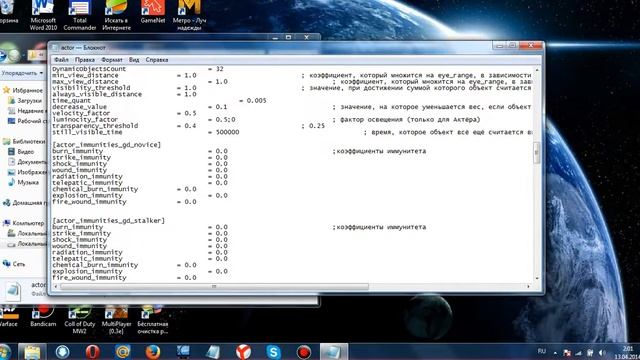Open the Правка menu in Notepad
The width and height of the screenshot is (640, 360).
84,60
